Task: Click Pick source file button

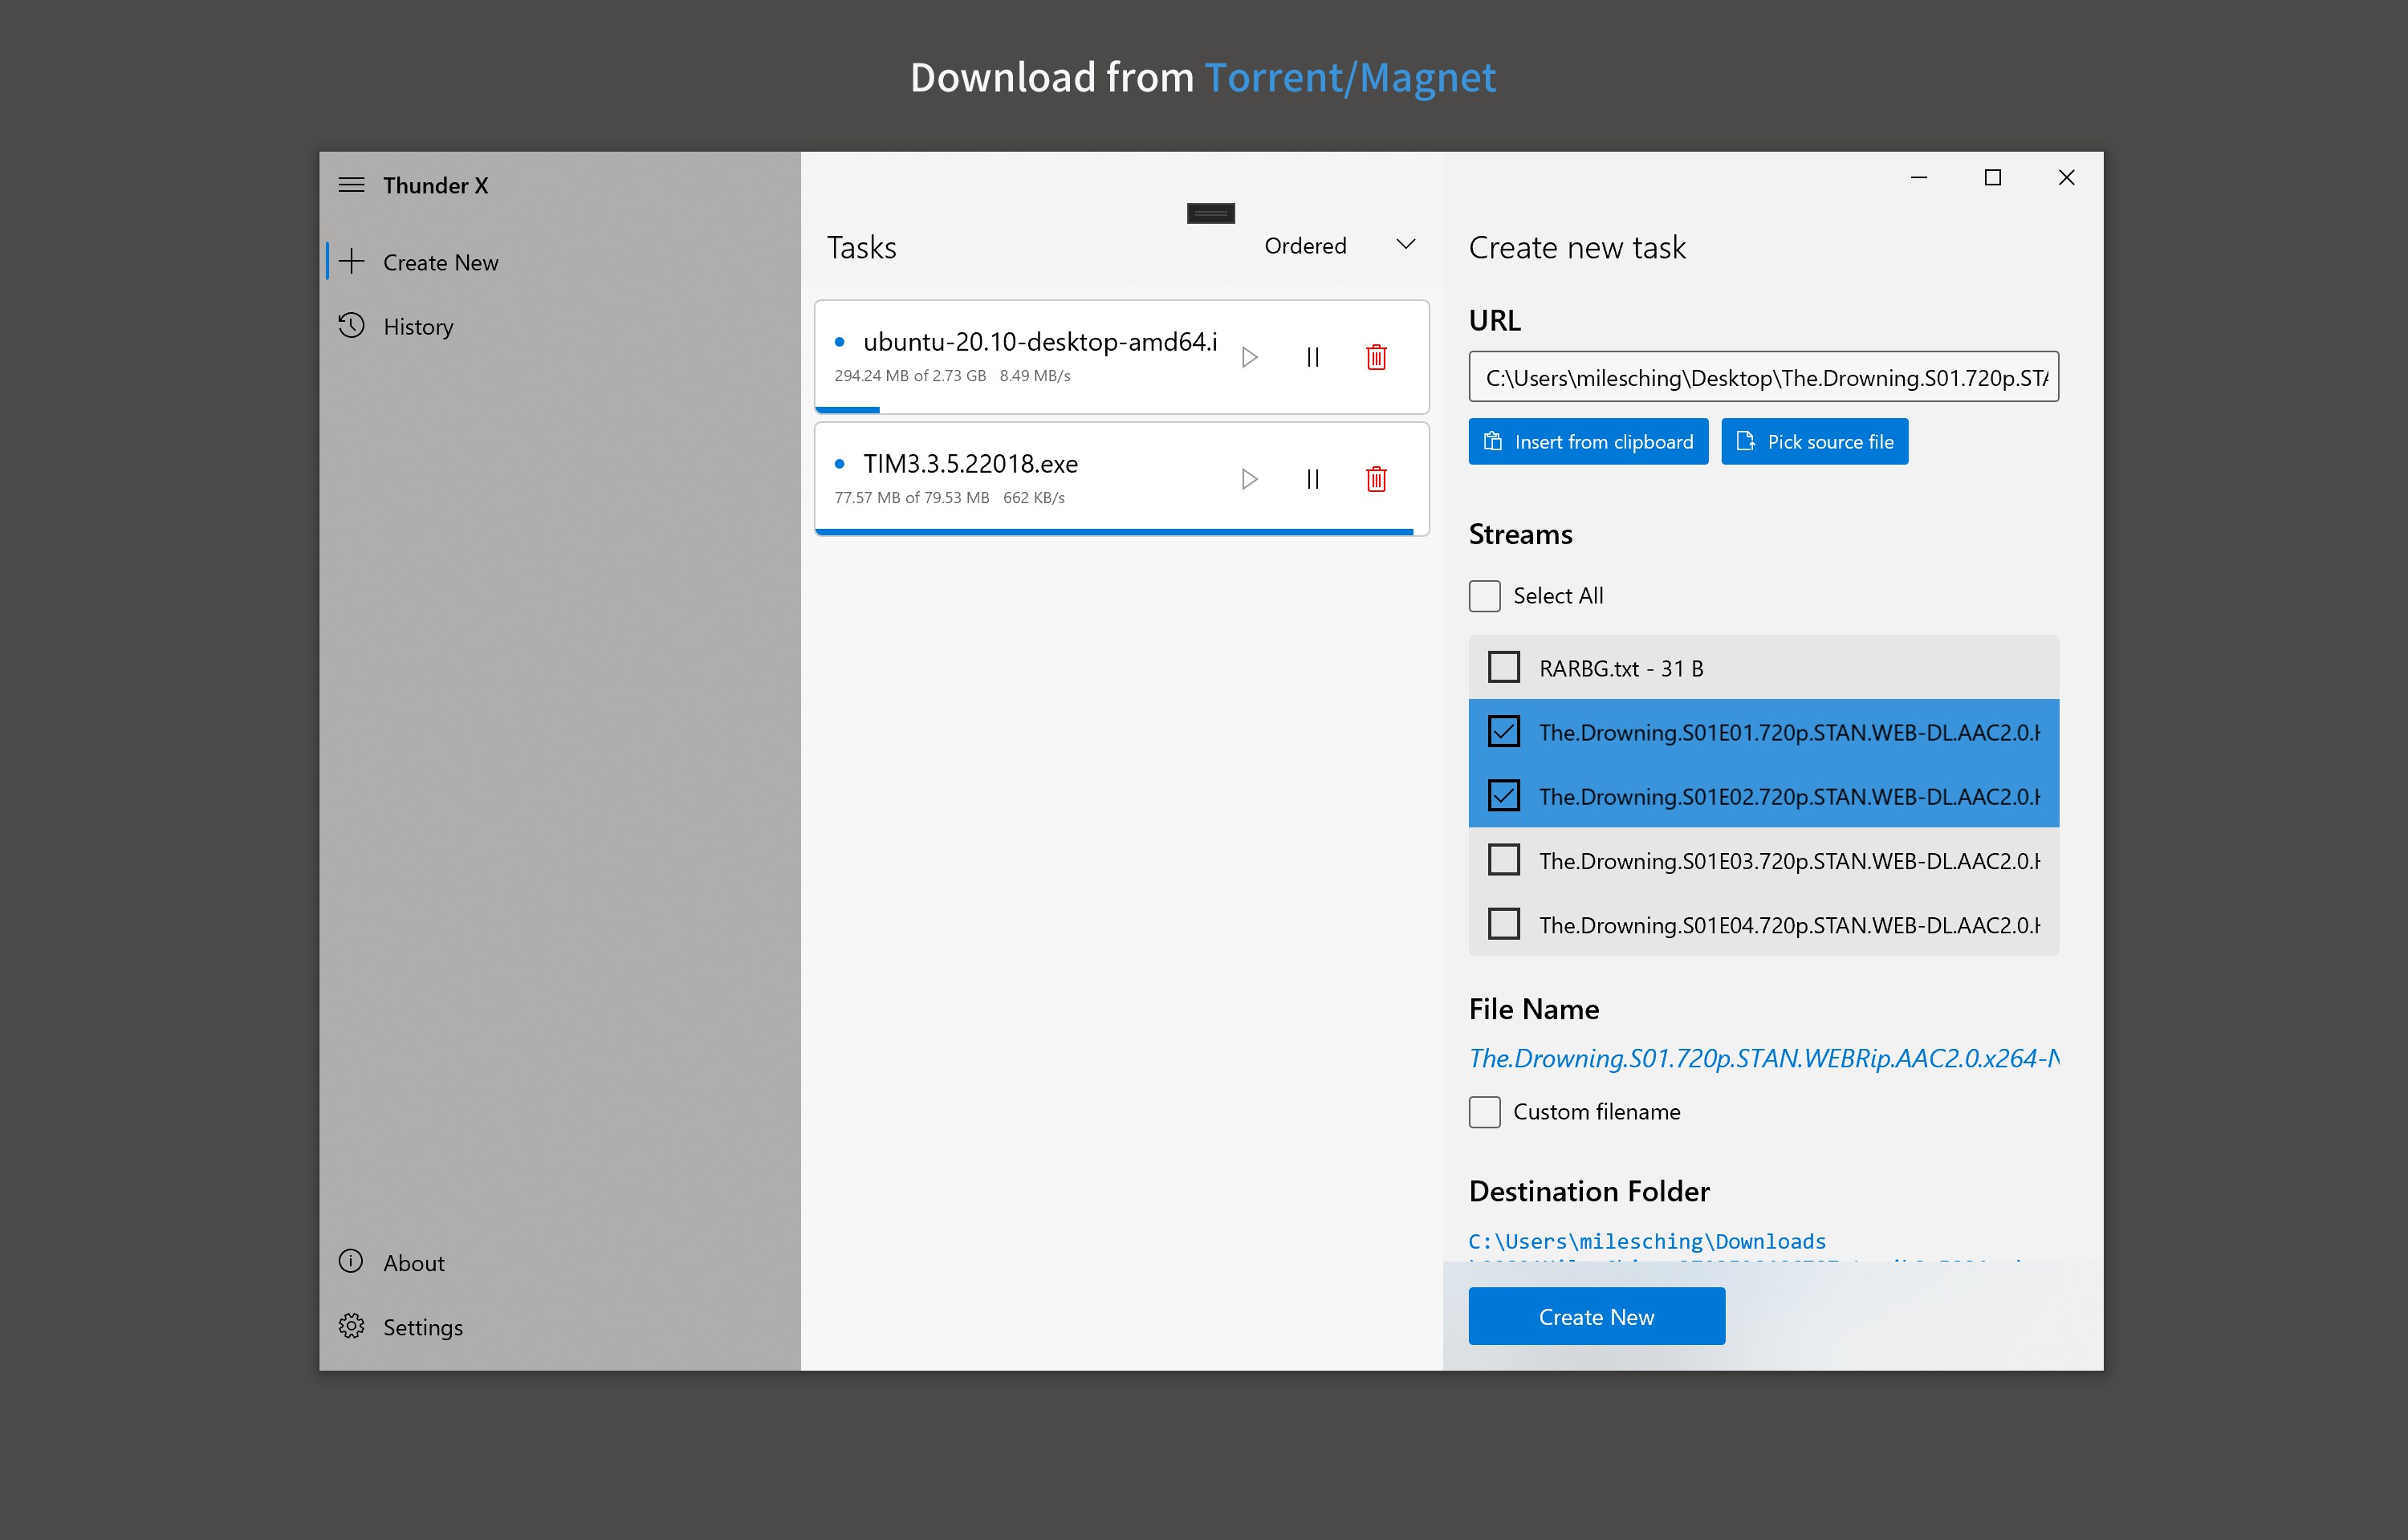Action: 1814,441
